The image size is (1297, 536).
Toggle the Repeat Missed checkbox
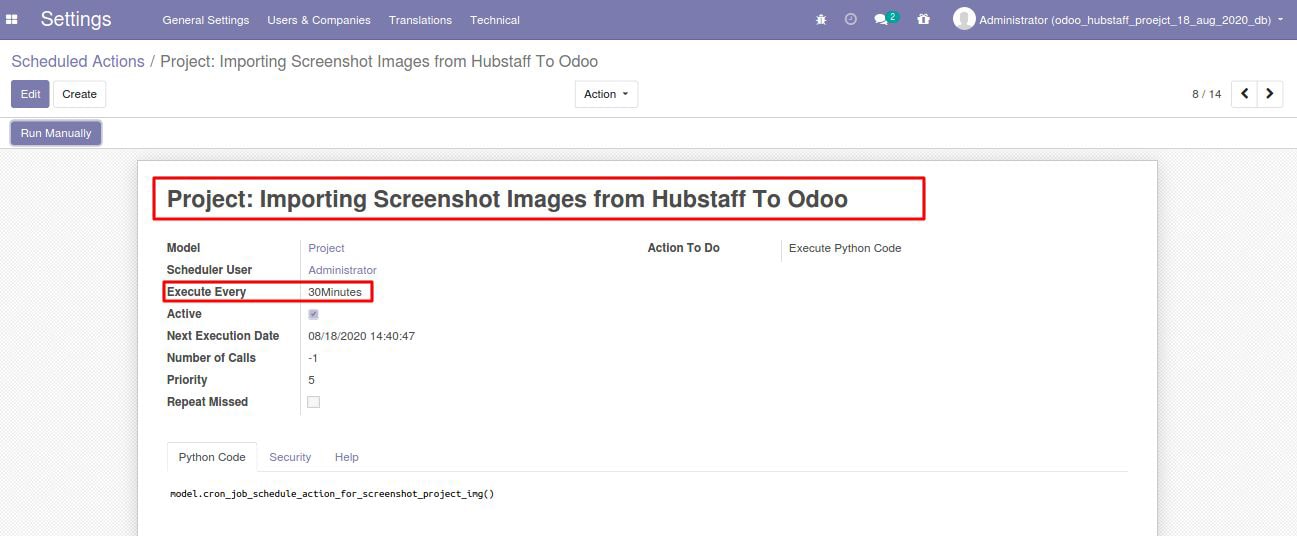click(313, 402)
